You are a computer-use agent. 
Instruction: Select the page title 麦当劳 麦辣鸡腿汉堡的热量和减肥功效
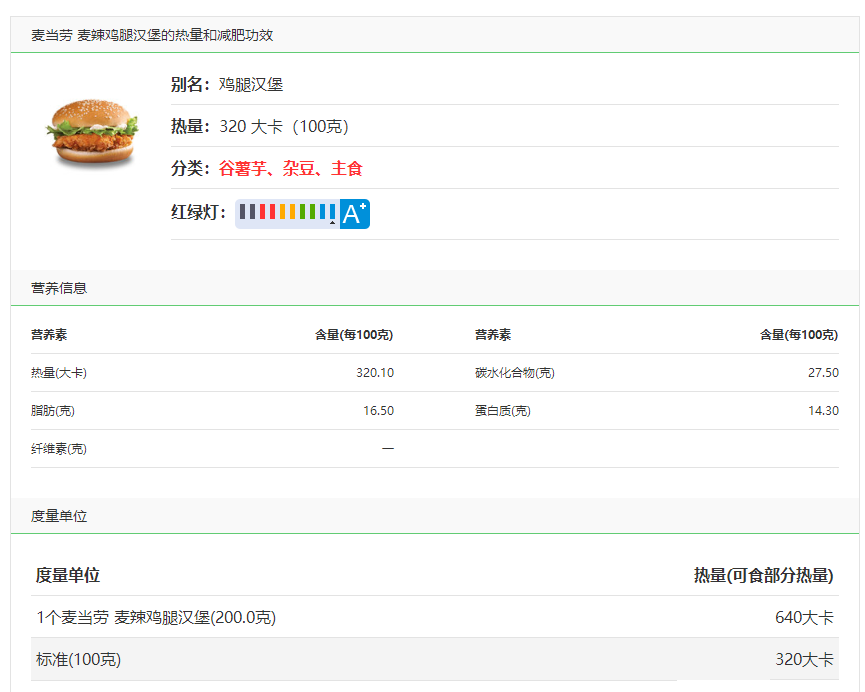click(152, 35)
